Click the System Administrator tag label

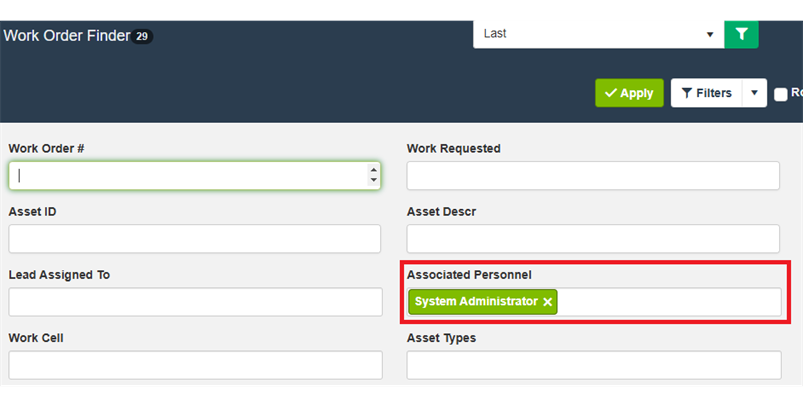pos(475,302)
